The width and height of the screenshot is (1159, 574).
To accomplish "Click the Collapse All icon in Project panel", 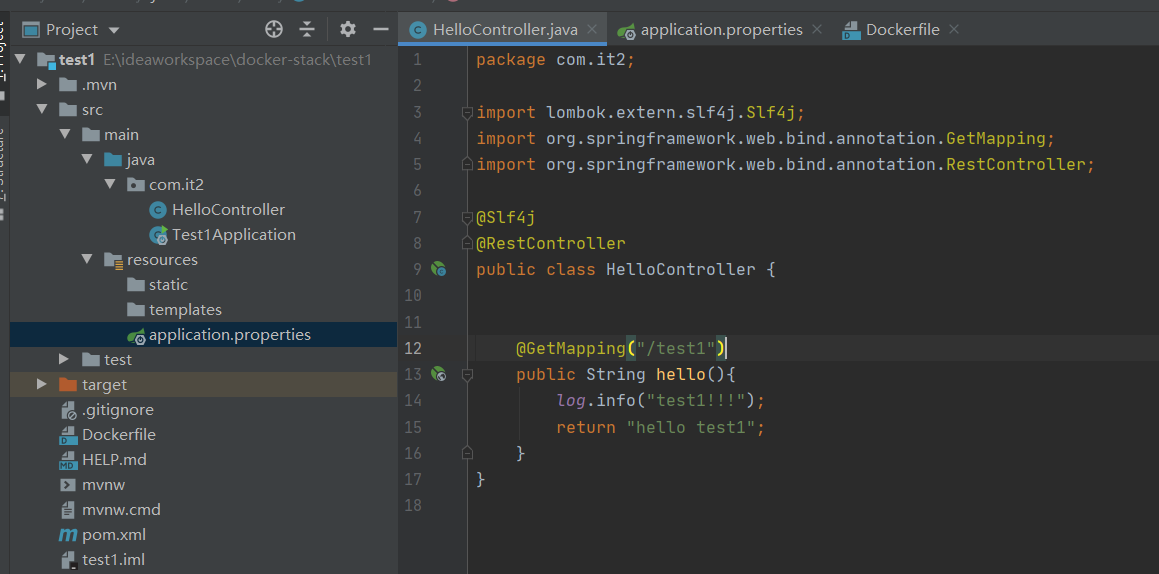I will 307,30.
